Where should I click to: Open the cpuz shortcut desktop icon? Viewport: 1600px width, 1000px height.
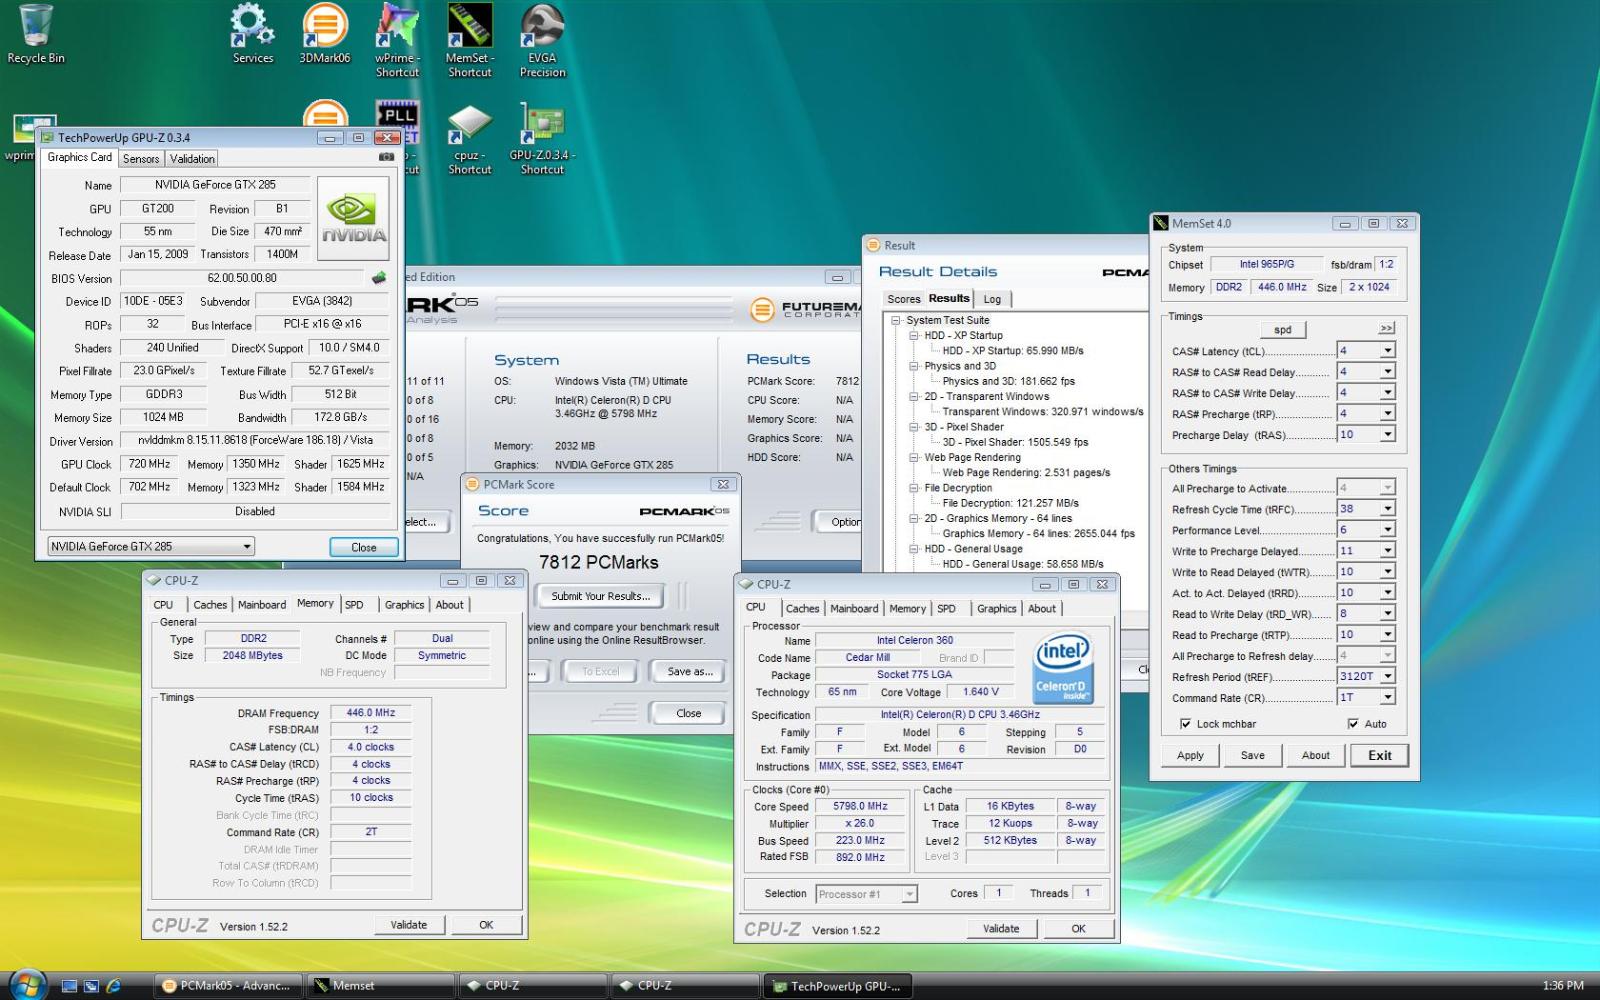click(x=470, y=139)
